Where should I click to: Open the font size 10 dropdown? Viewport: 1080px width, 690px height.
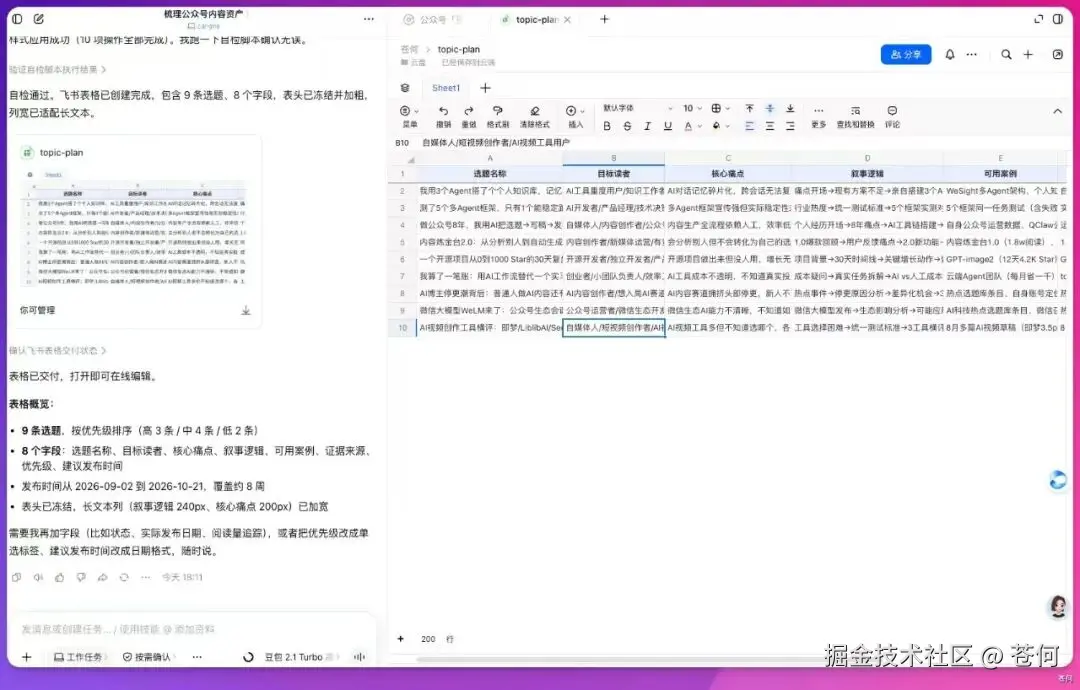tap(692, 109)
